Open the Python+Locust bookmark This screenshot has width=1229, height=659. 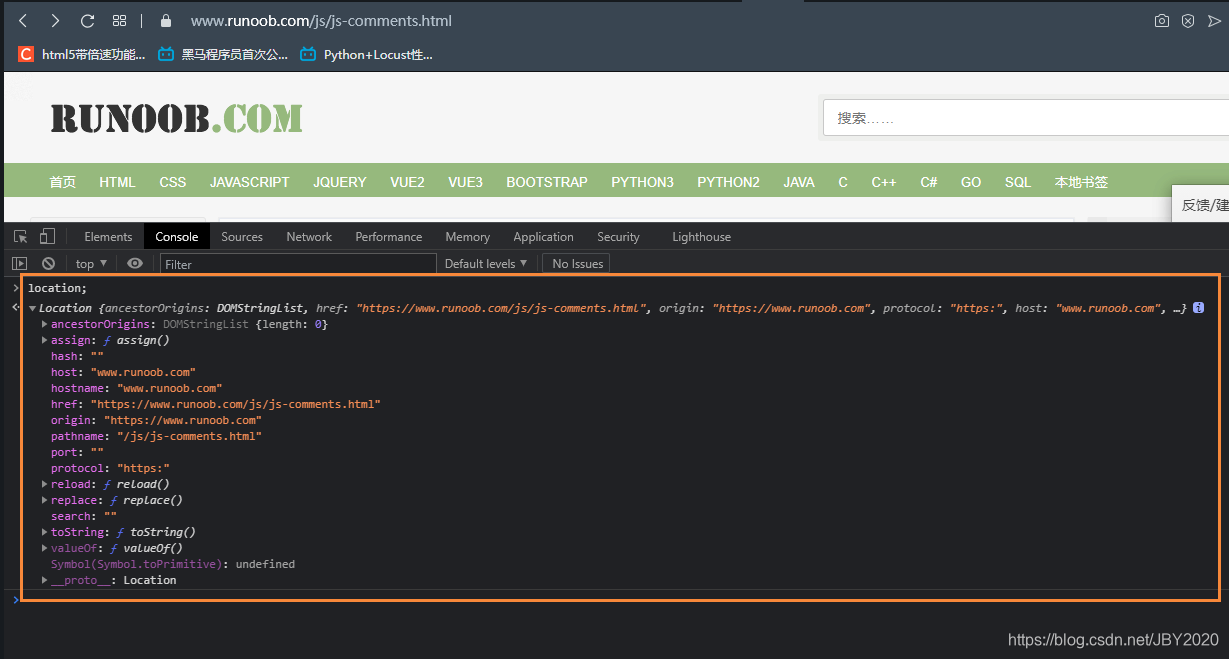367,54
